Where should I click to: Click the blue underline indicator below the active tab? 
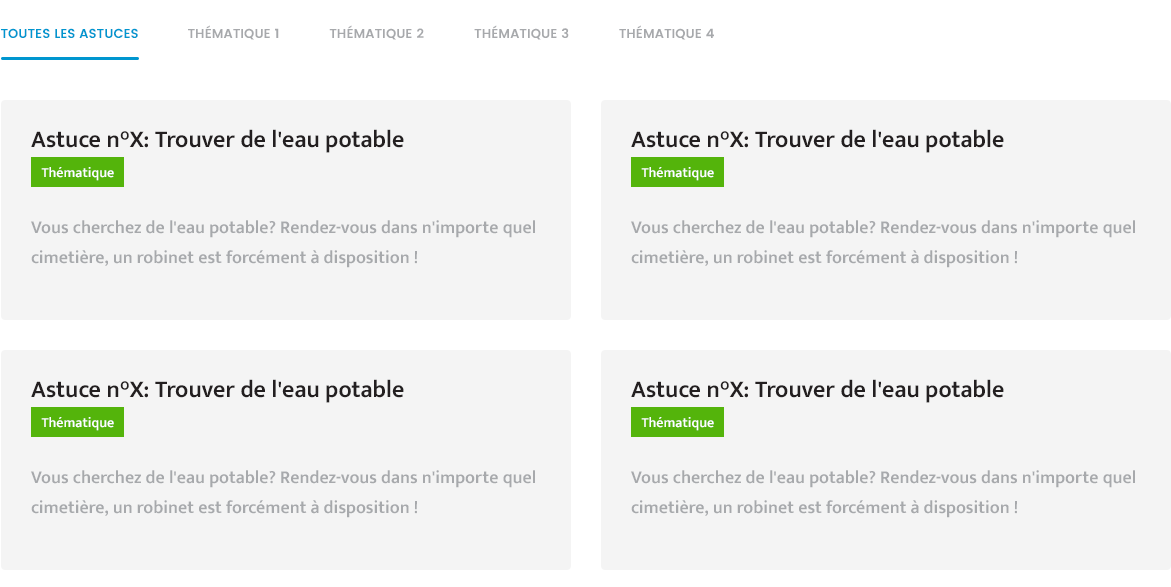pyautogui.click(x=70, y=56)
